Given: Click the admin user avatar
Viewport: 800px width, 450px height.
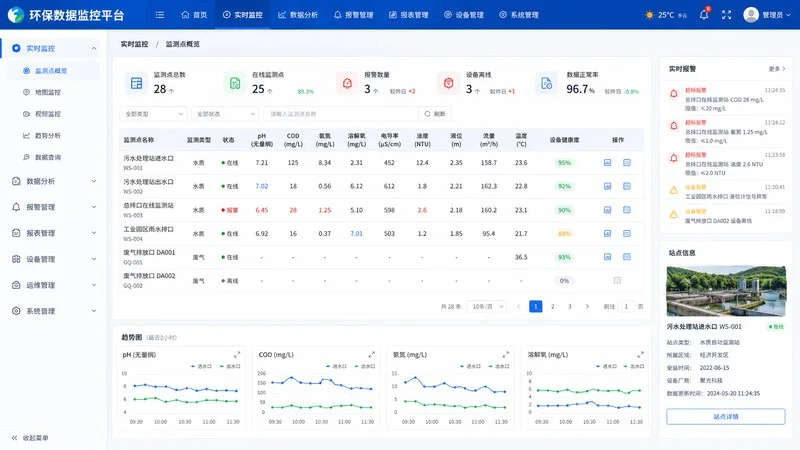Looking at the screenshot, I should coord(751,15).
